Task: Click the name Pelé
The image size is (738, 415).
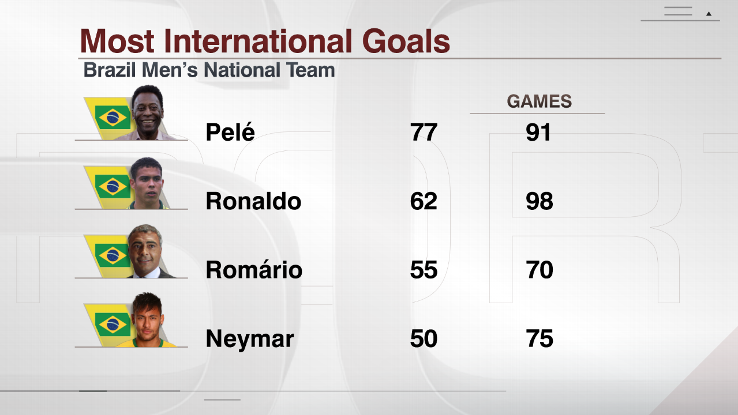Action: (230, 132)
